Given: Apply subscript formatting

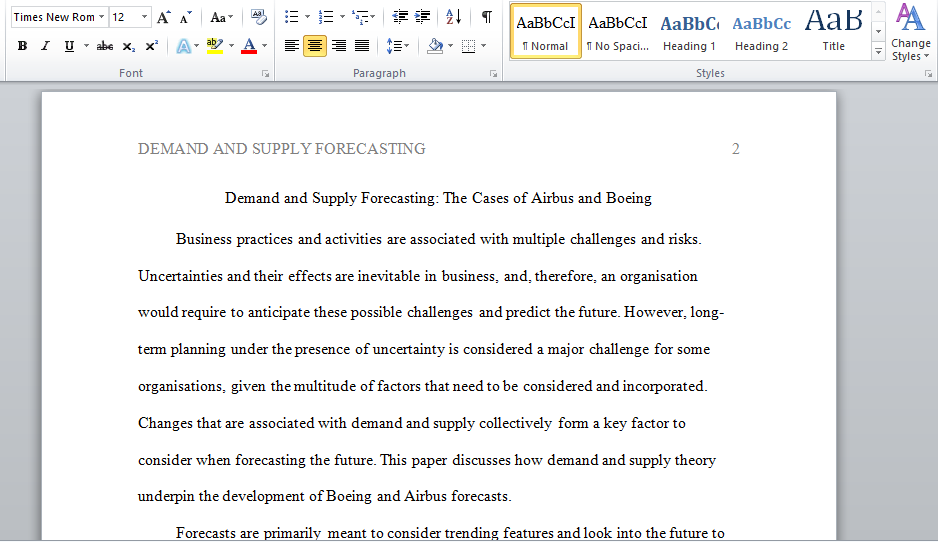Looking at the screenshot, I should pyautogui.click(x=129, y=46).
